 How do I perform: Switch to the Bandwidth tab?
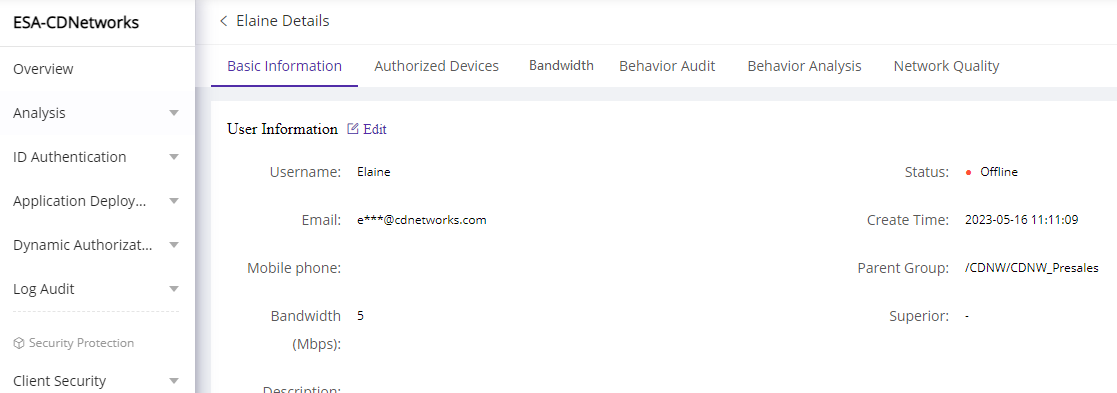[x=561, y=66]
